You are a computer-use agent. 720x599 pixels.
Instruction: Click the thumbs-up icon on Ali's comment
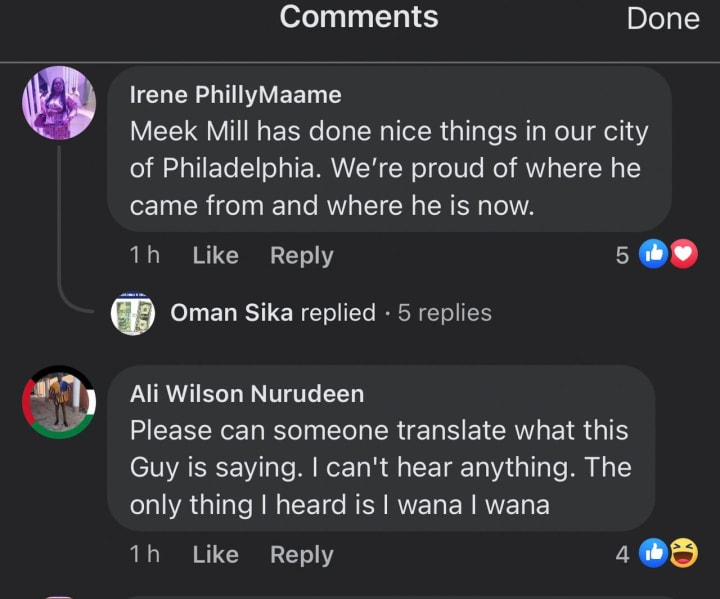coord(656,554)
